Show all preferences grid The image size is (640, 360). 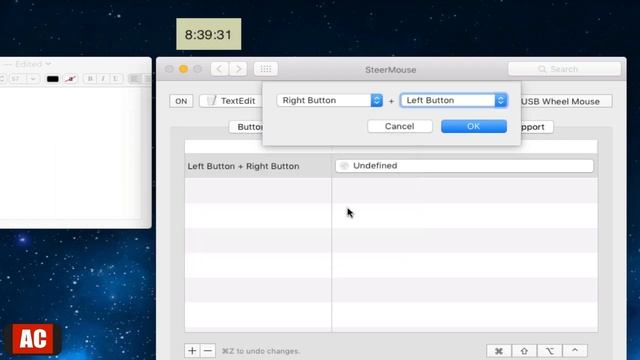click(x=266, y=69)
